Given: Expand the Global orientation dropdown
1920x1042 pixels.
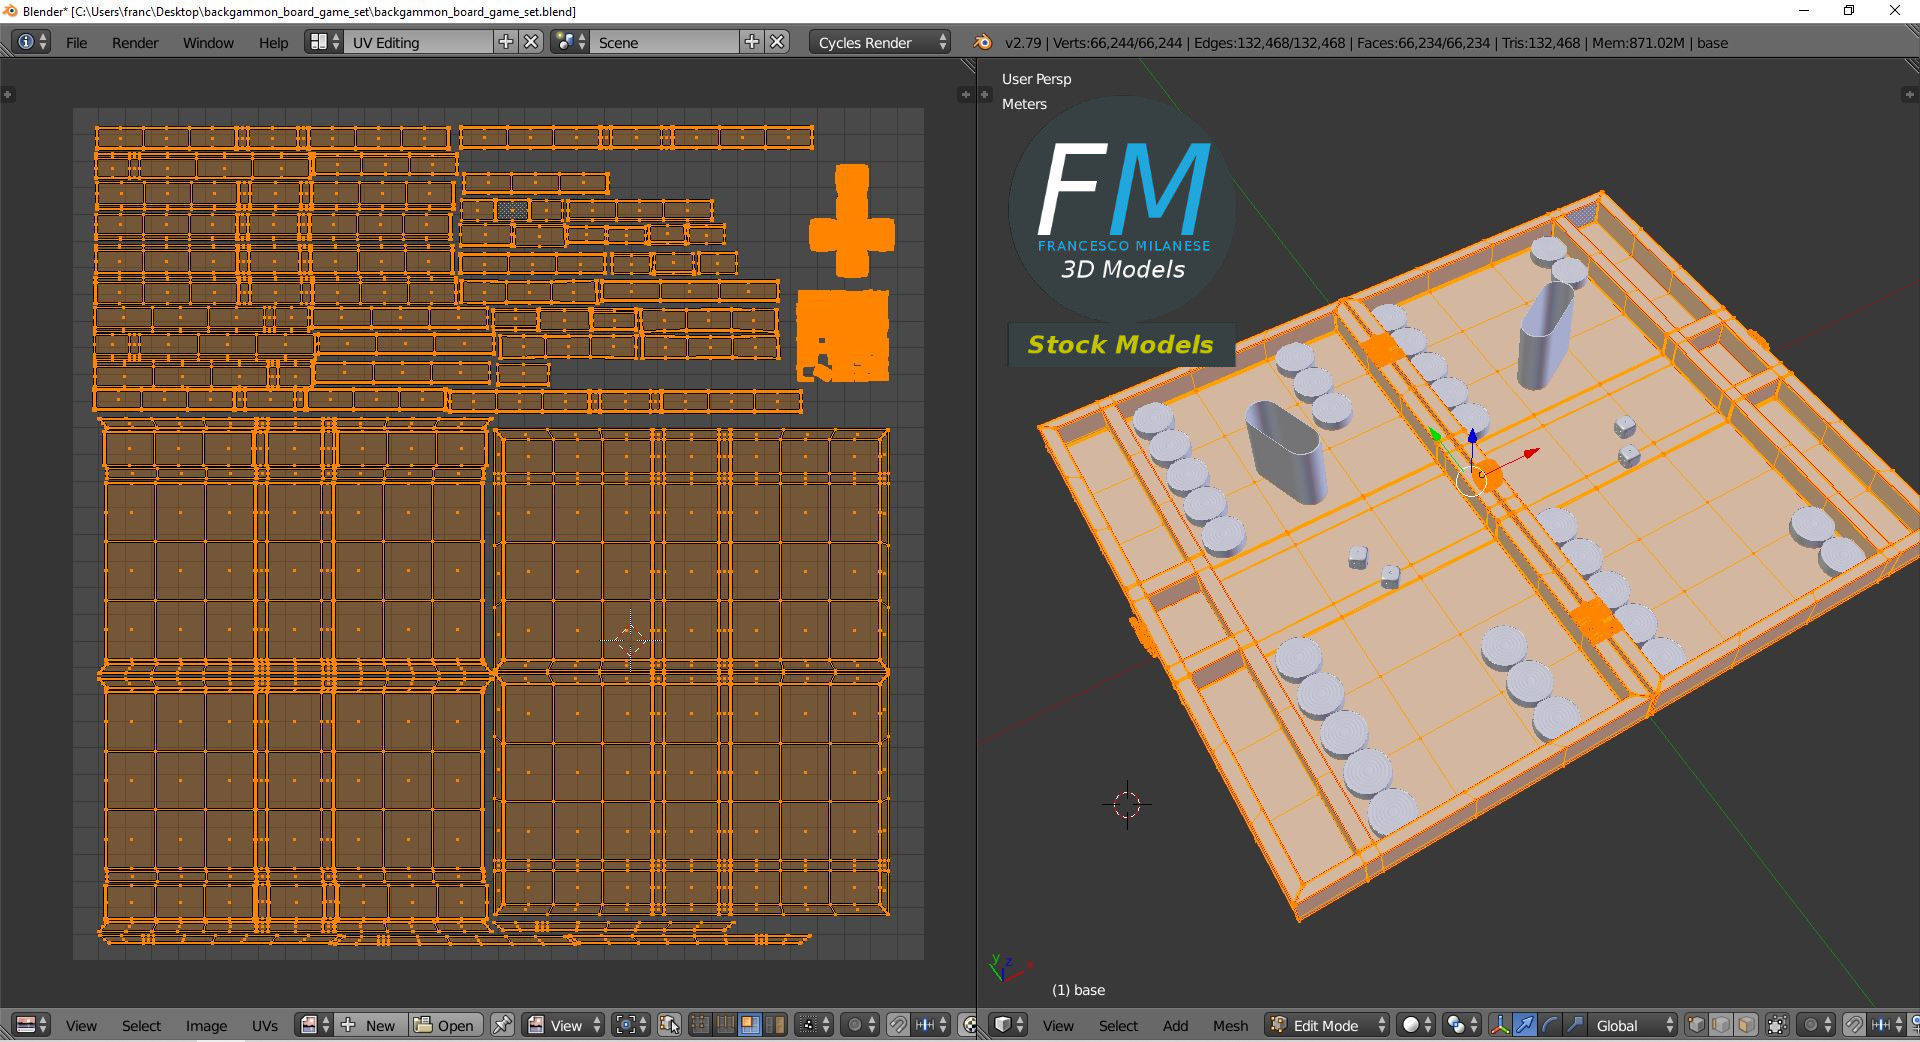Looking at the screenshot, I should tap(1634, 1025).
